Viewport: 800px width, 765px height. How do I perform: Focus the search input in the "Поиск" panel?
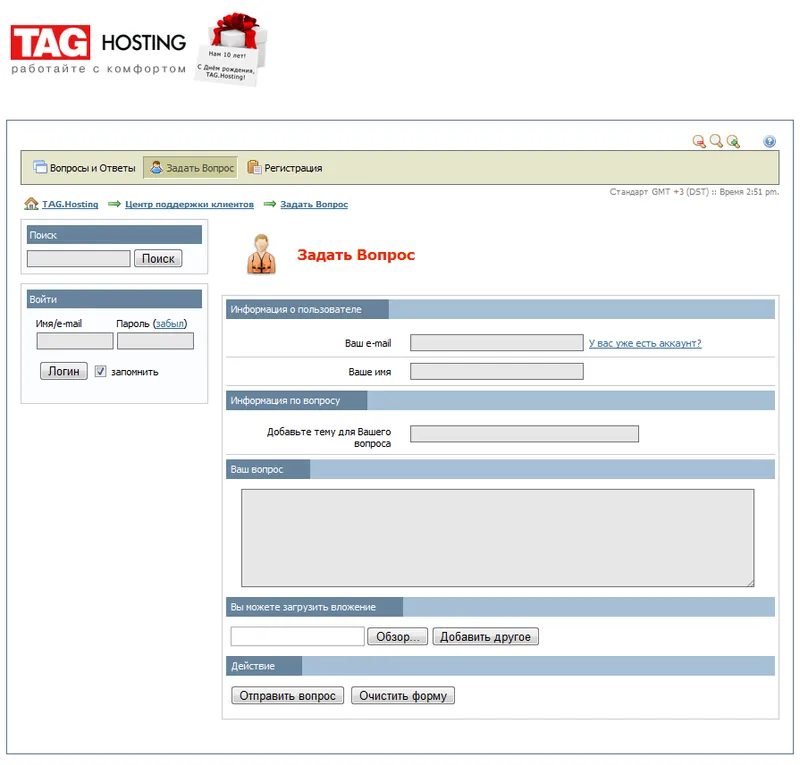(79, 258)
